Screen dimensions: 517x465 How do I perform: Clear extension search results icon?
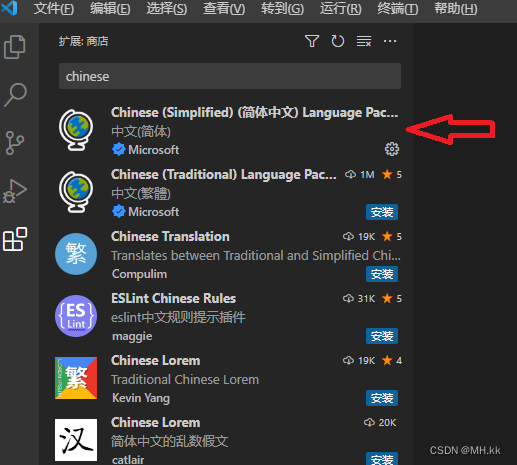(364, 41)
